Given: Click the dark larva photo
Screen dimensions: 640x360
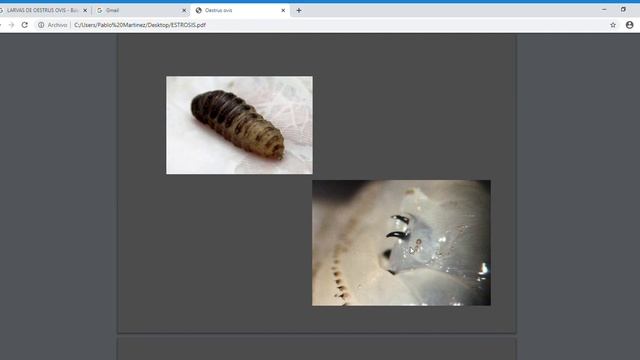Looking at the screenshot, I should point(239,125).
